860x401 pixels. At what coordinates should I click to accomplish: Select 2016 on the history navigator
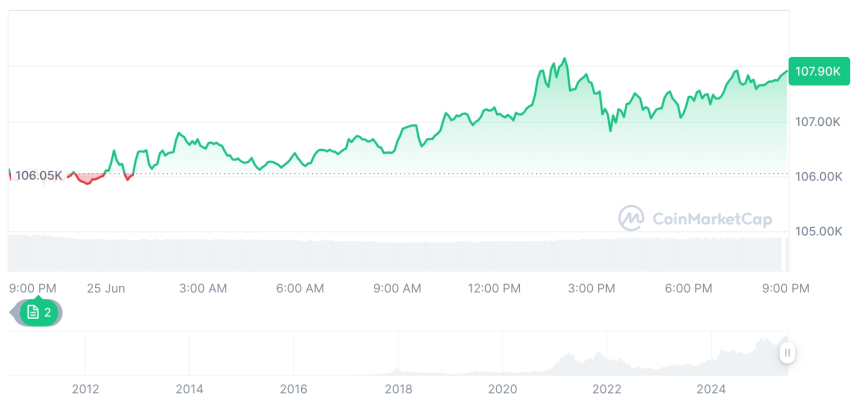pos(293,388)
